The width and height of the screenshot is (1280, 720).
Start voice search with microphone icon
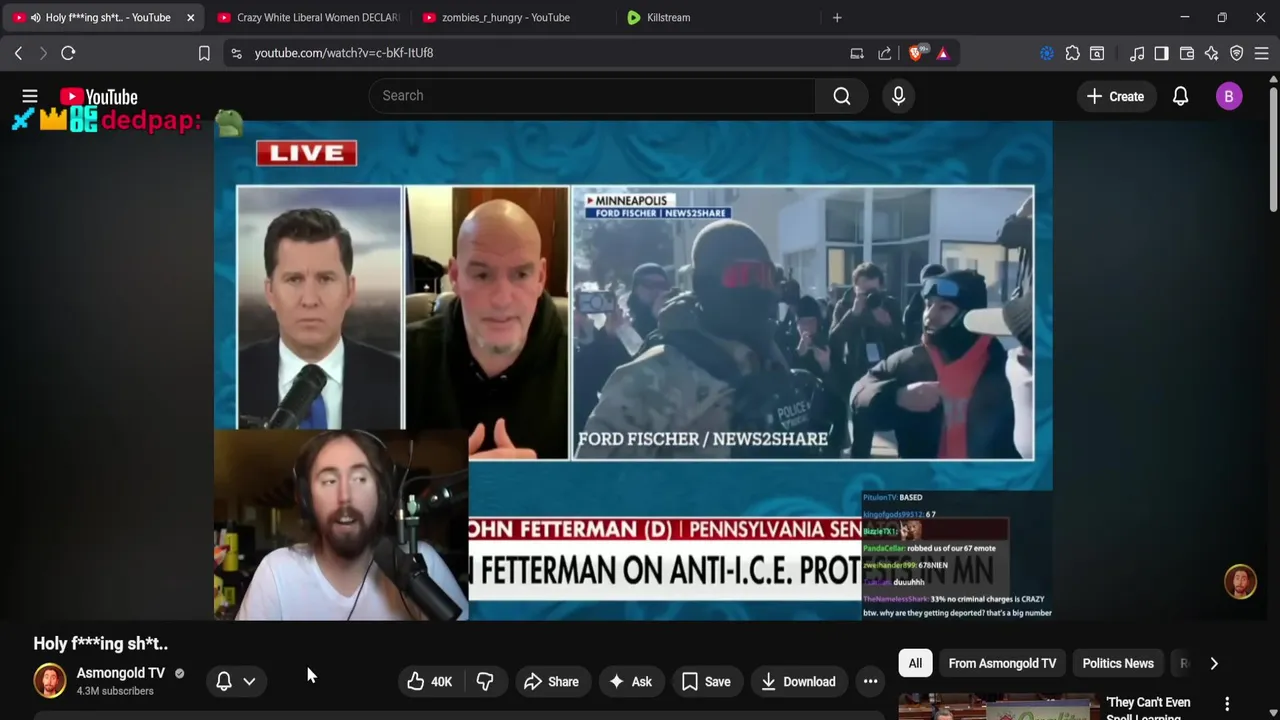898,96
